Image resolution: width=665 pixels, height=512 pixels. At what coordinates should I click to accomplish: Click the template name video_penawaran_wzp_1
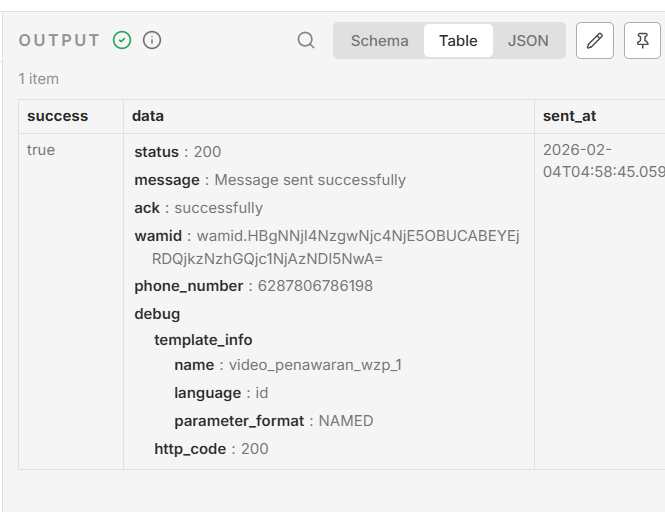click(315, 365)
